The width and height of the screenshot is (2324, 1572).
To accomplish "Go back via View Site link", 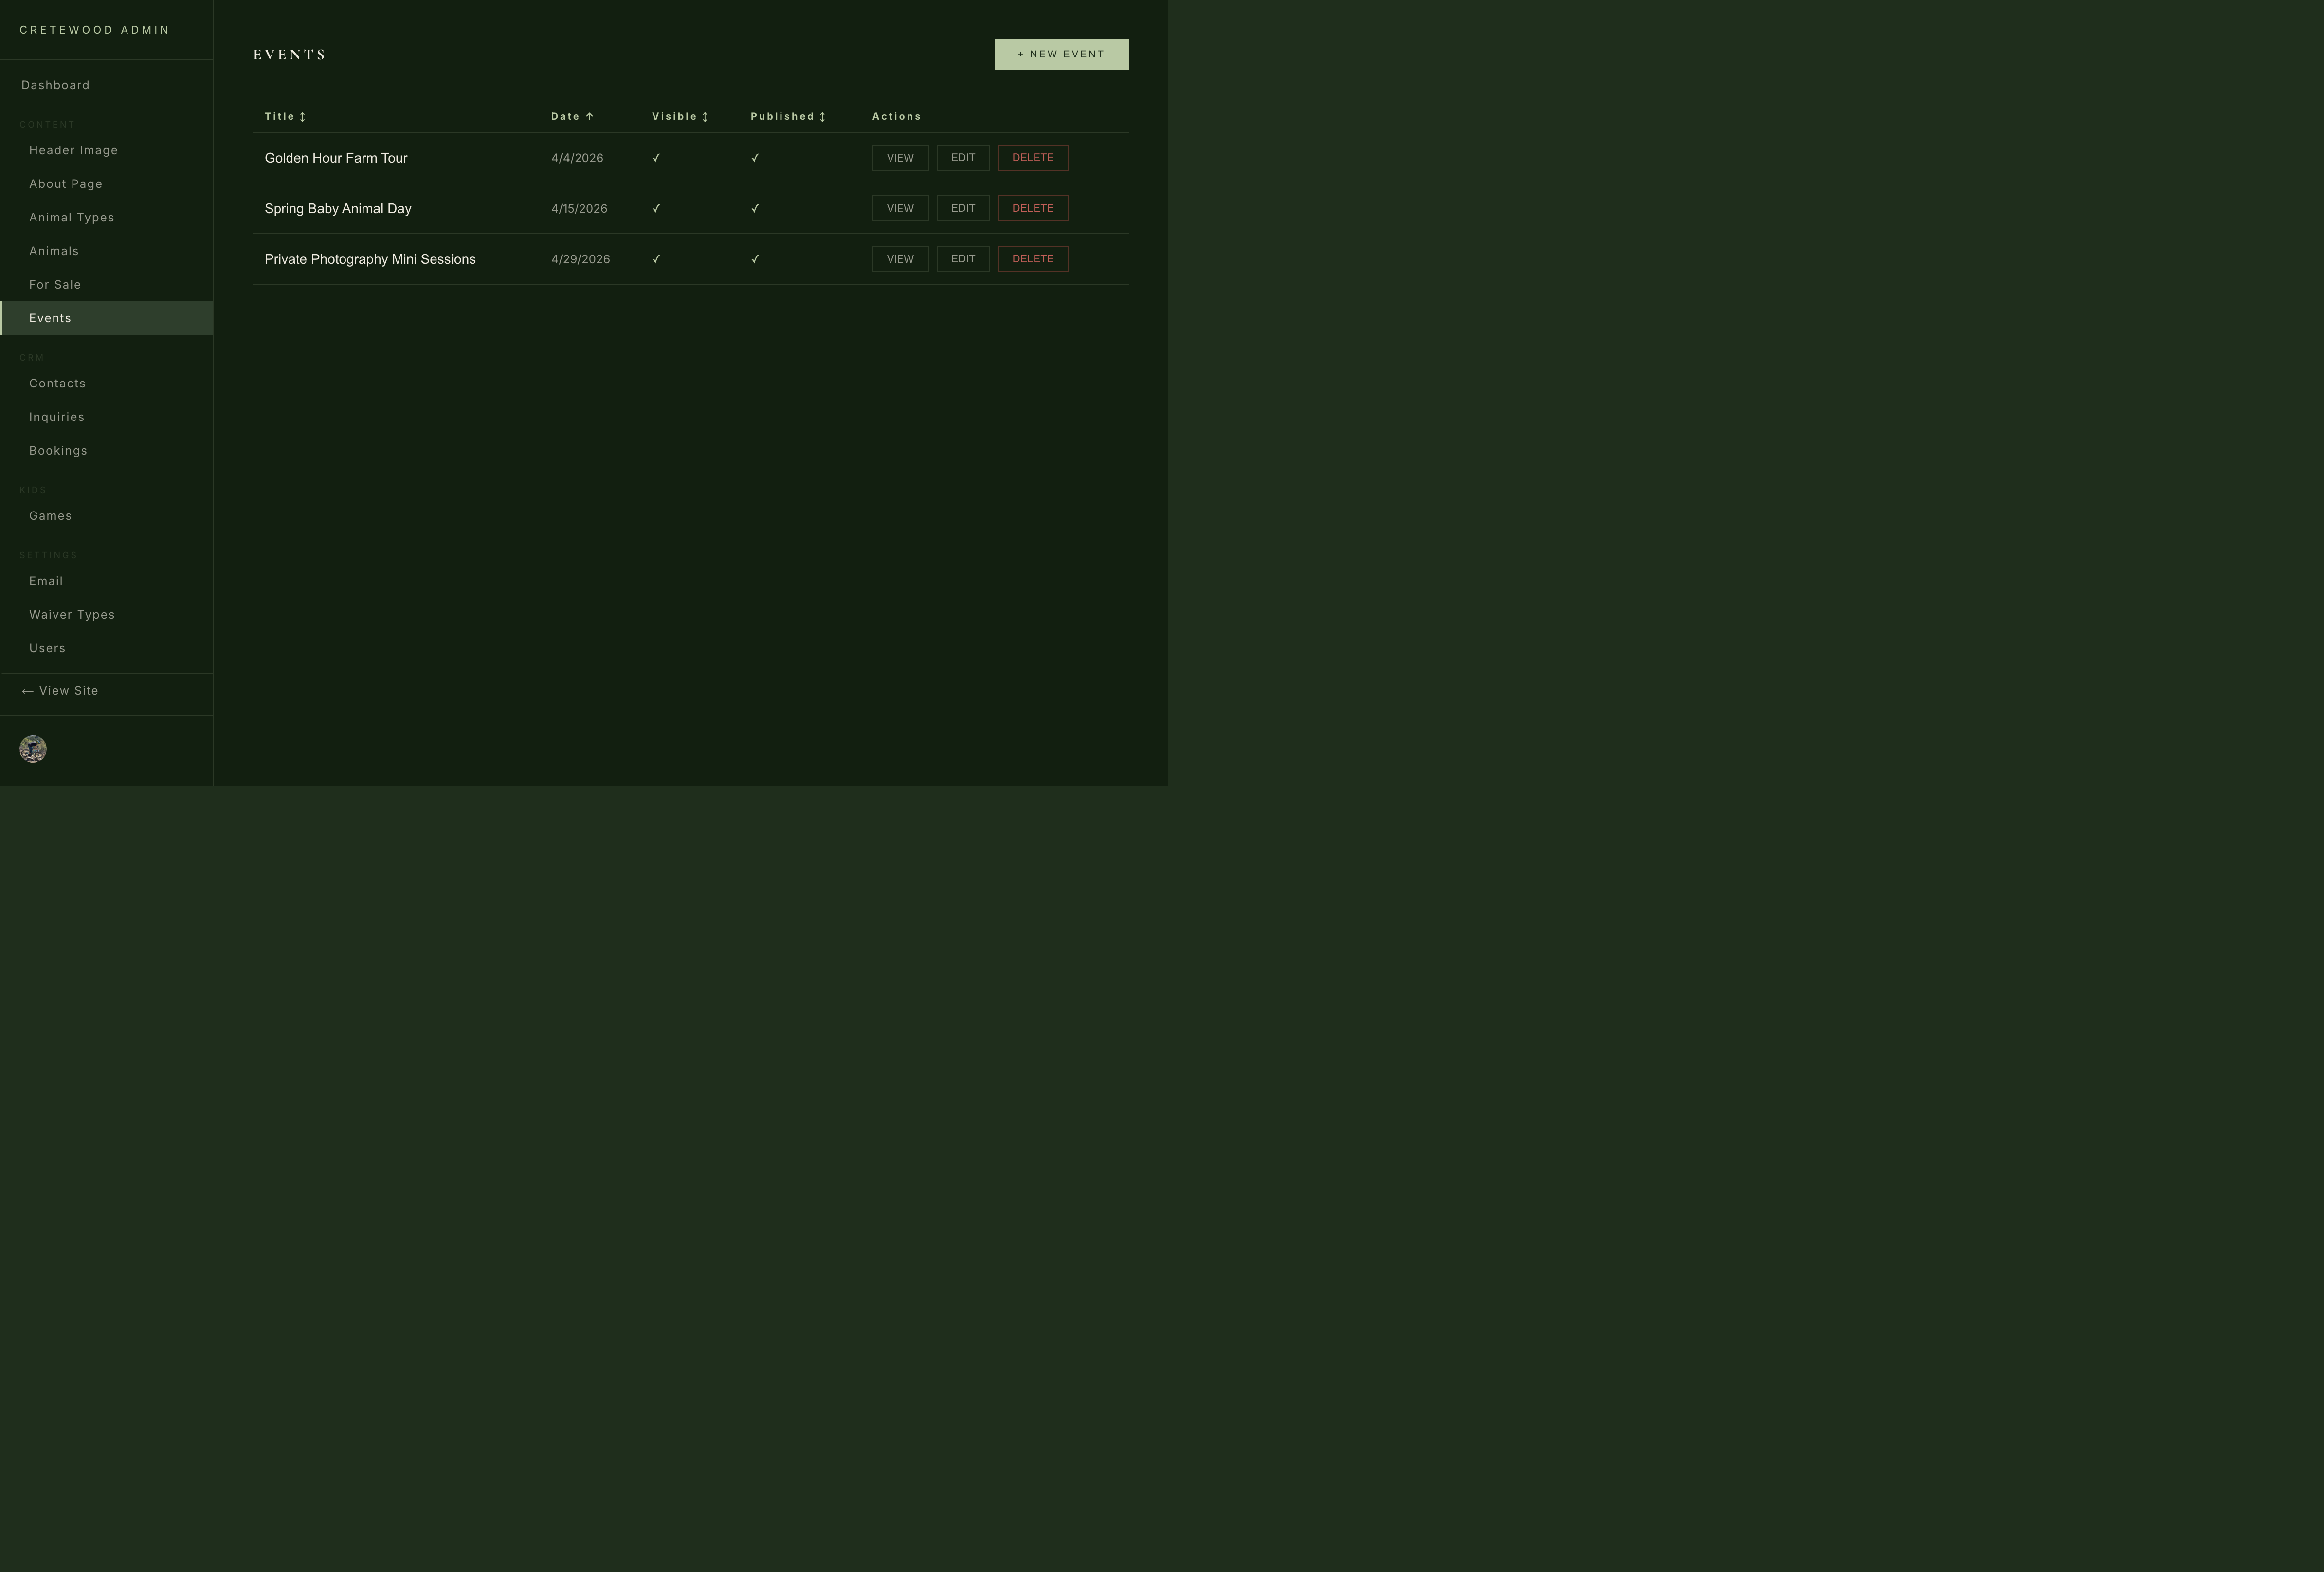I will click(60, 691).
